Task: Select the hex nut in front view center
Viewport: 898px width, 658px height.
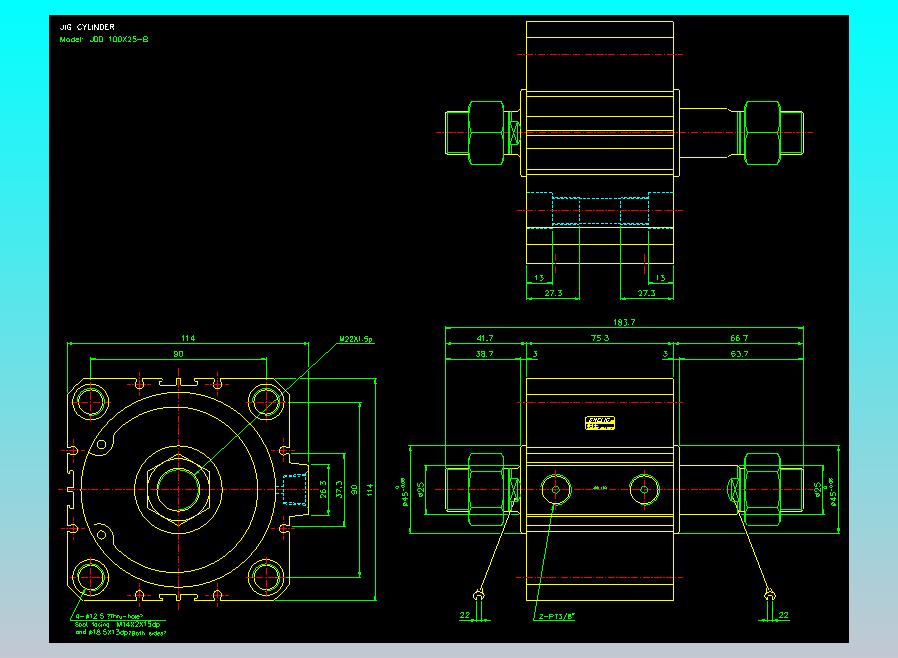Action: point(178,489)
